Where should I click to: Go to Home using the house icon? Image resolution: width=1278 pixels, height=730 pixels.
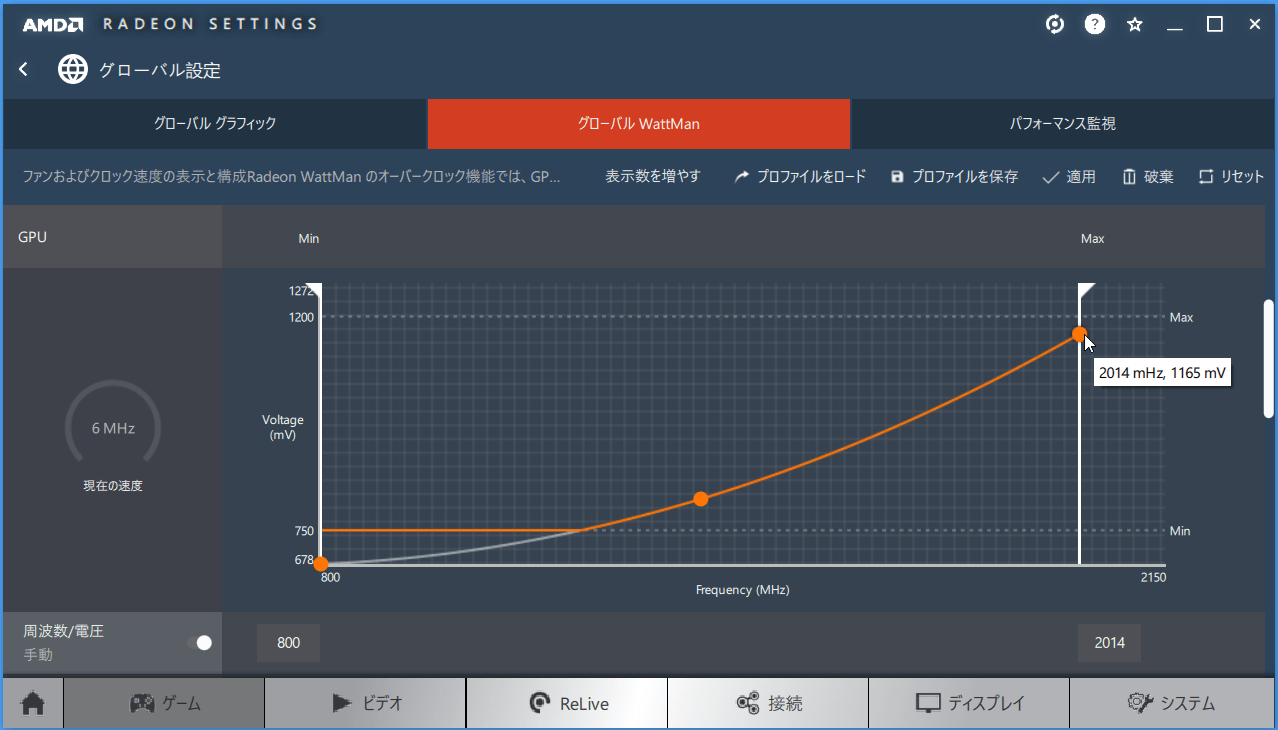(x=33, y=703)
